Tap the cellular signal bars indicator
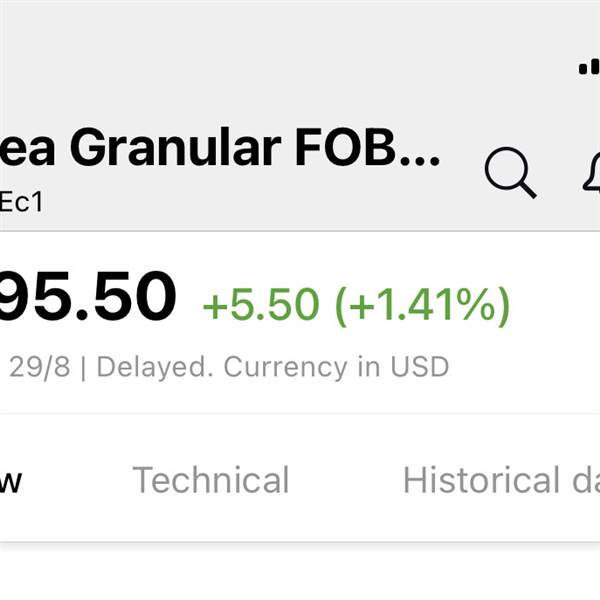This screenshot has width=600, height=600. (x=589, y=67)
